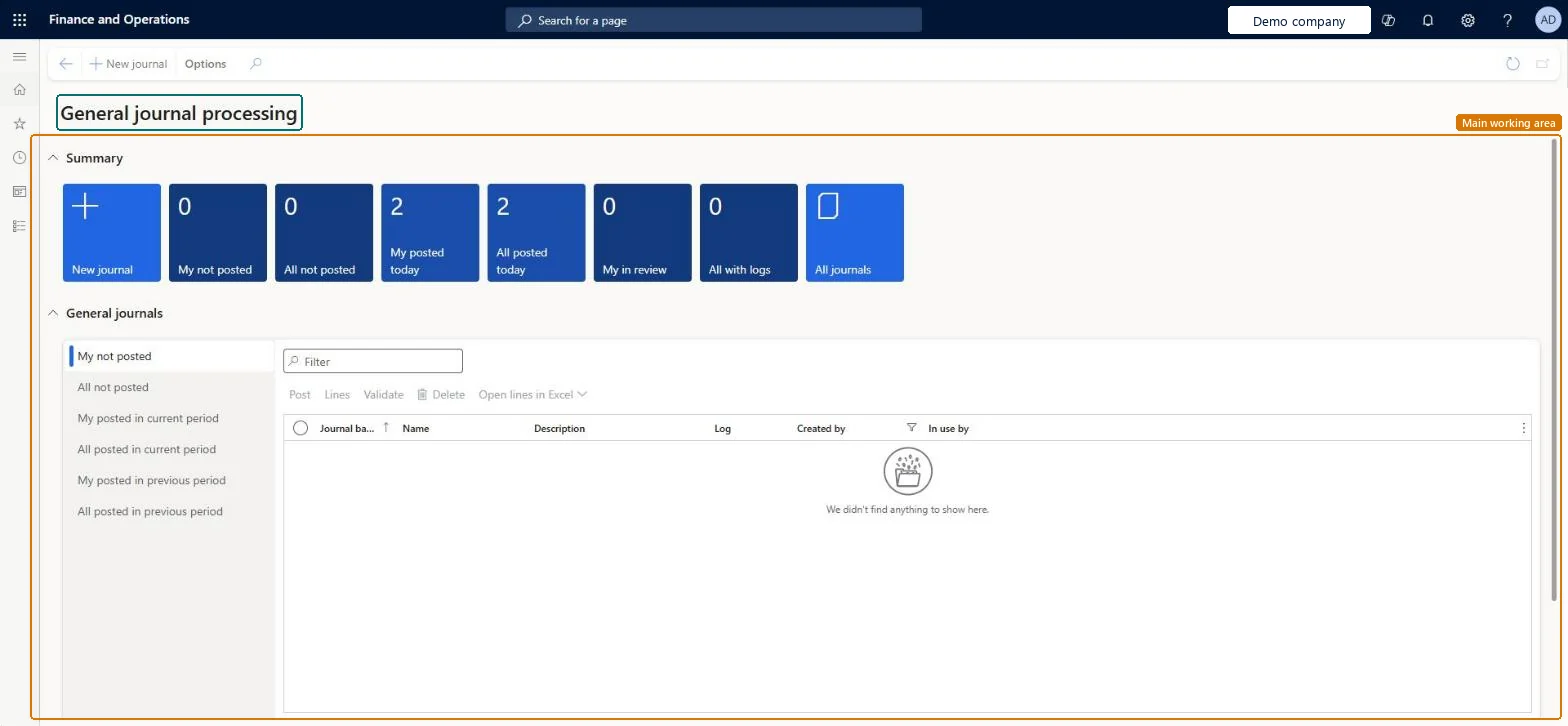Focus the Filter field above the grid

(373, 361)
